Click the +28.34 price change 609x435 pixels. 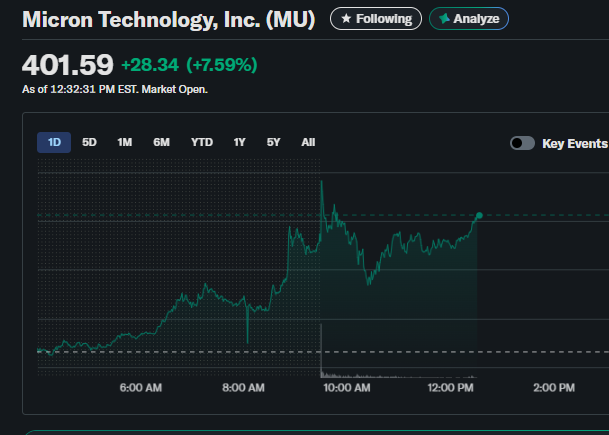150,65
